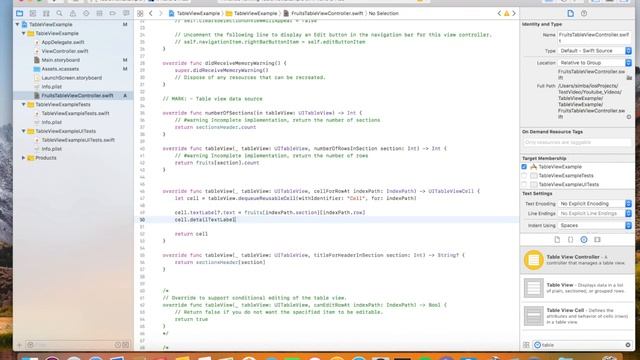
Task: Open the Project navigator folder icon
Action: click(19, 13)
